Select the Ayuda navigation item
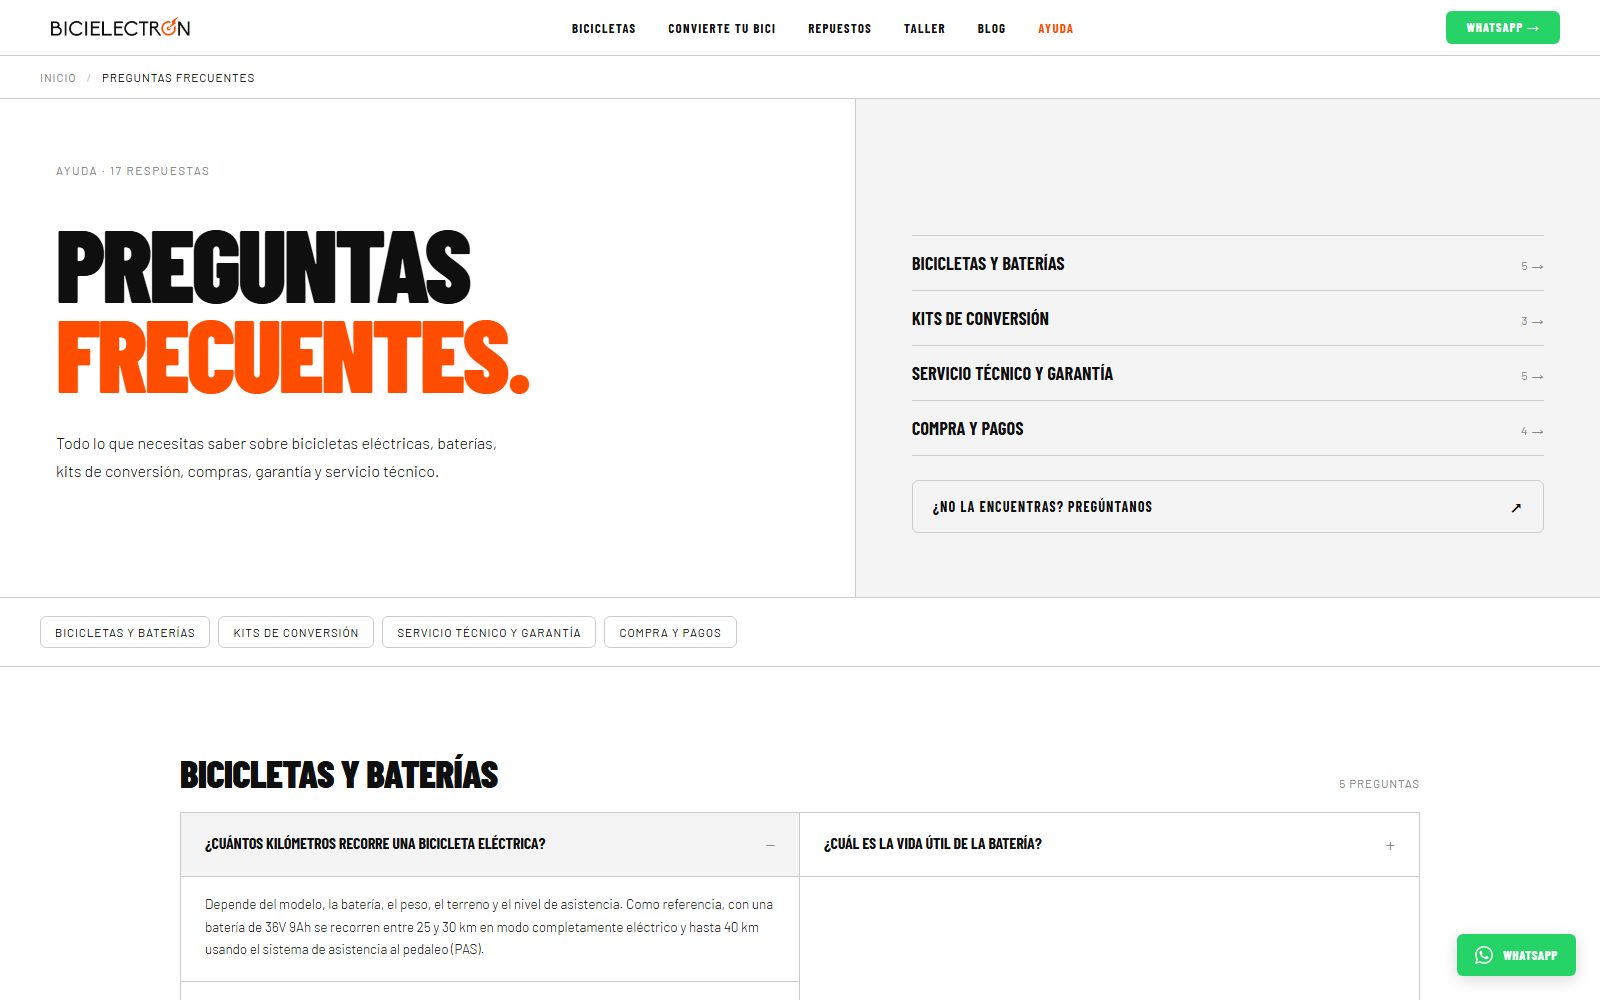The image size is (1600, 1000). click(x=1056, y=28)
